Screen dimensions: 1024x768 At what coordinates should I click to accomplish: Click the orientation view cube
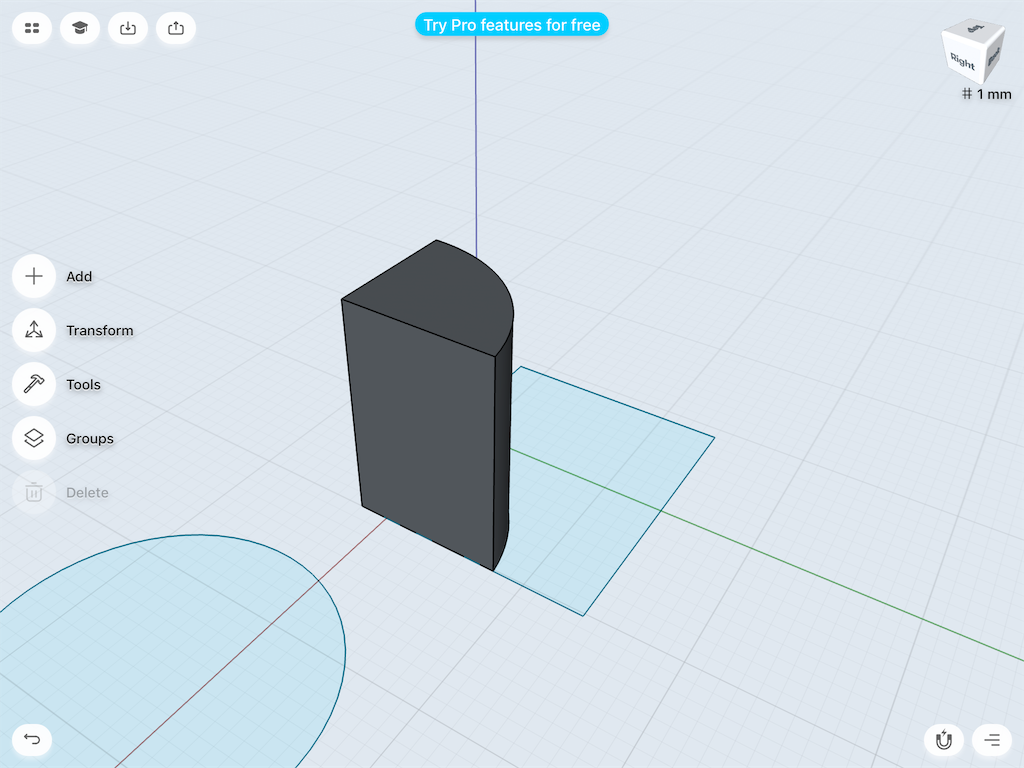click(x=972, y=53)
